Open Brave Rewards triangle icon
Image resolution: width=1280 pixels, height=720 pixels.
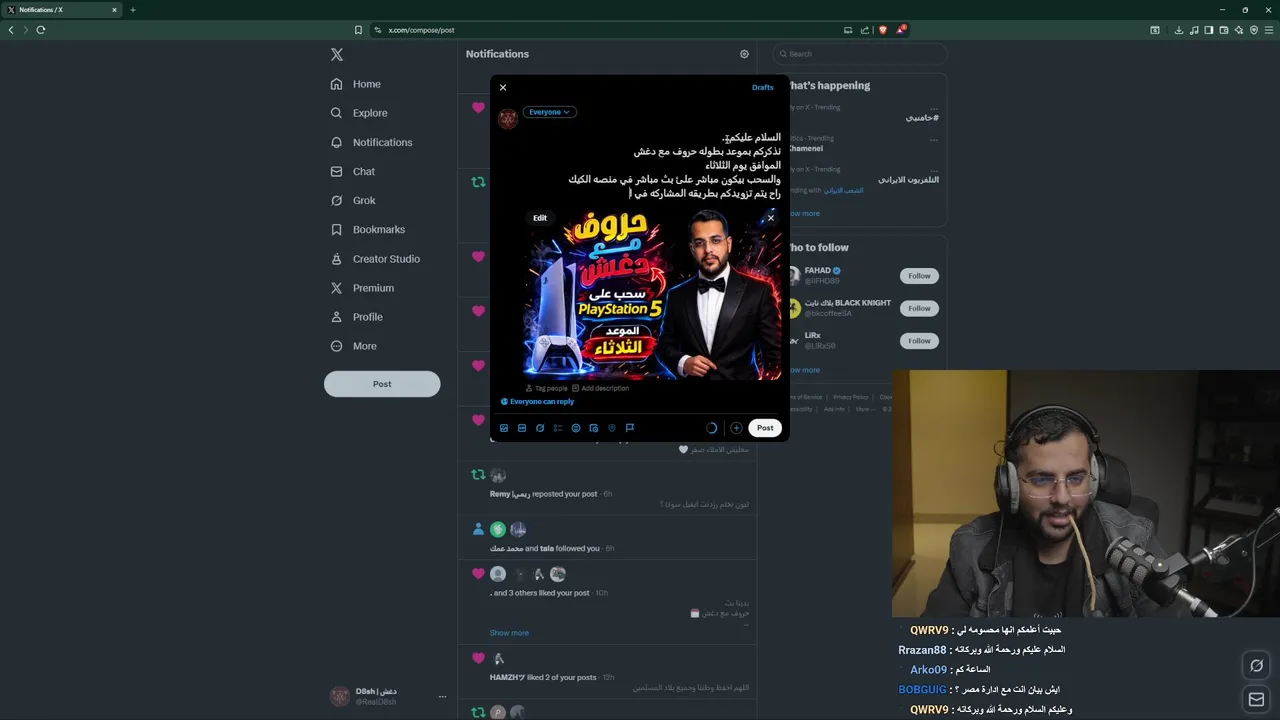[901, 30]
